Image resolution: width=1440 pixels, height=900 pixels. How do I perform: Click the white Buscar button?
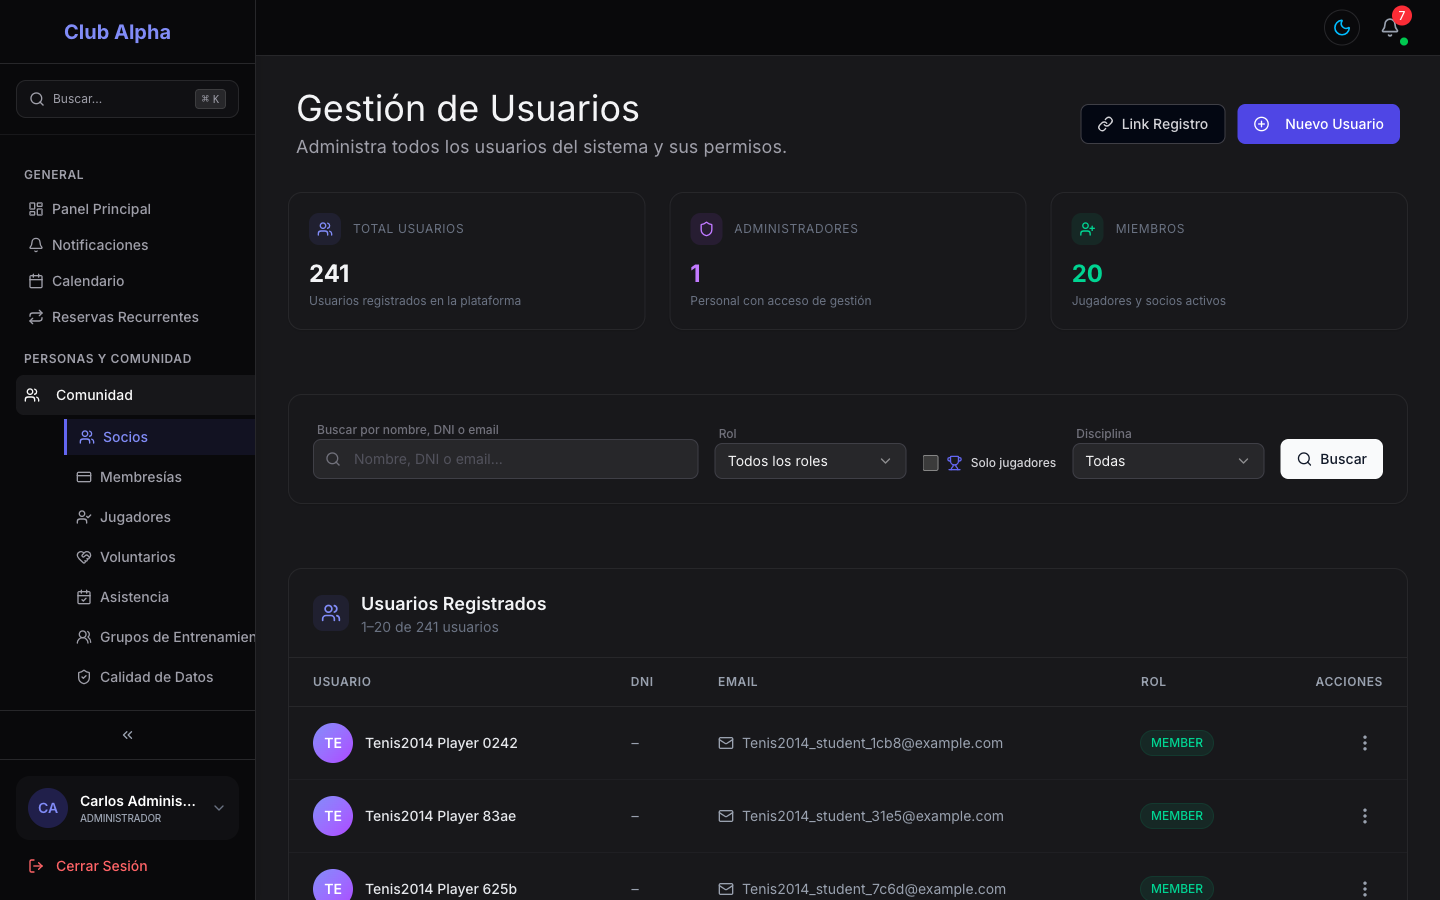tap(1331, 459)
